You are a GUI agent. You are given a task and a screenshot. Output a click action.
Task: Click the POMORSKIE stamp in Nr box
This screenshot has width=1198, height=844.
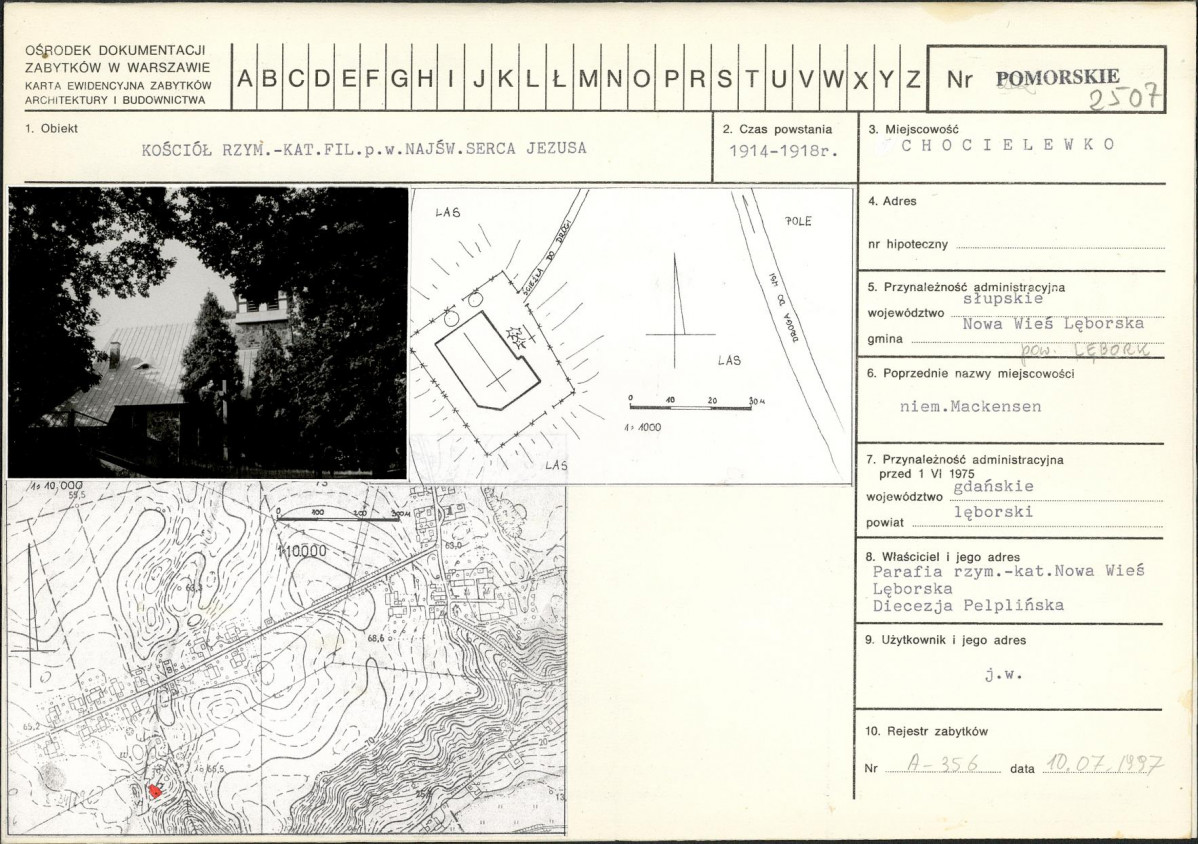(1057, 77)
